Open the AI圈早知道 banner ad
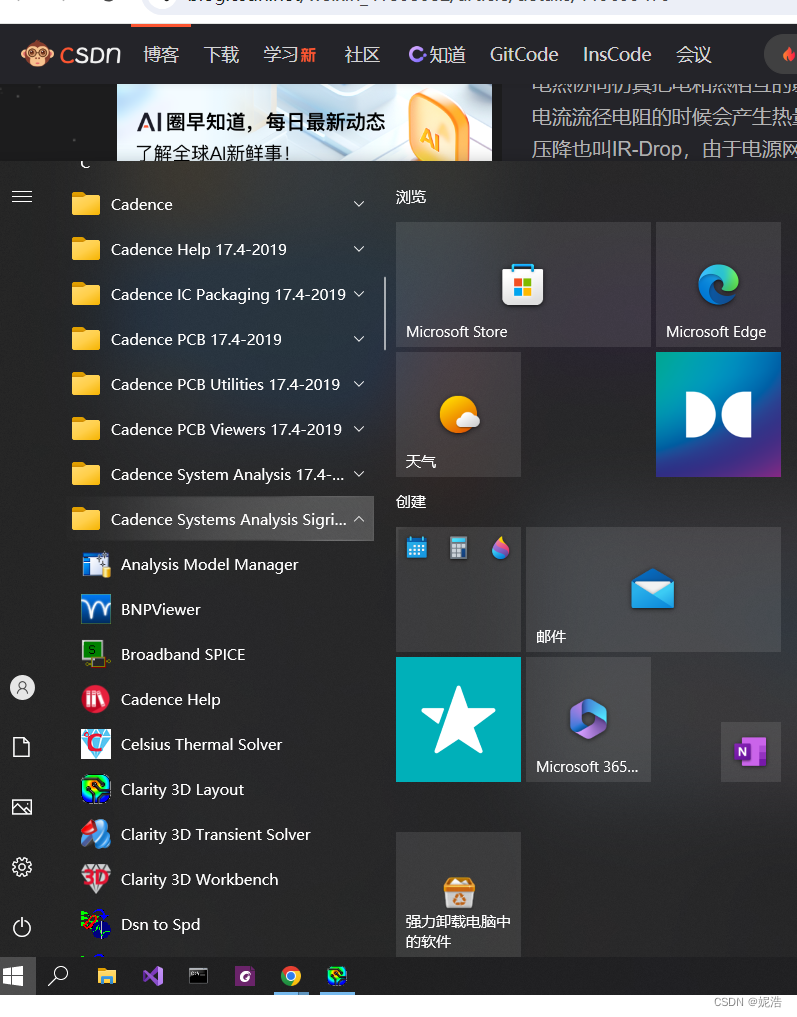The image size is (797, 1017). pos(304,123)
